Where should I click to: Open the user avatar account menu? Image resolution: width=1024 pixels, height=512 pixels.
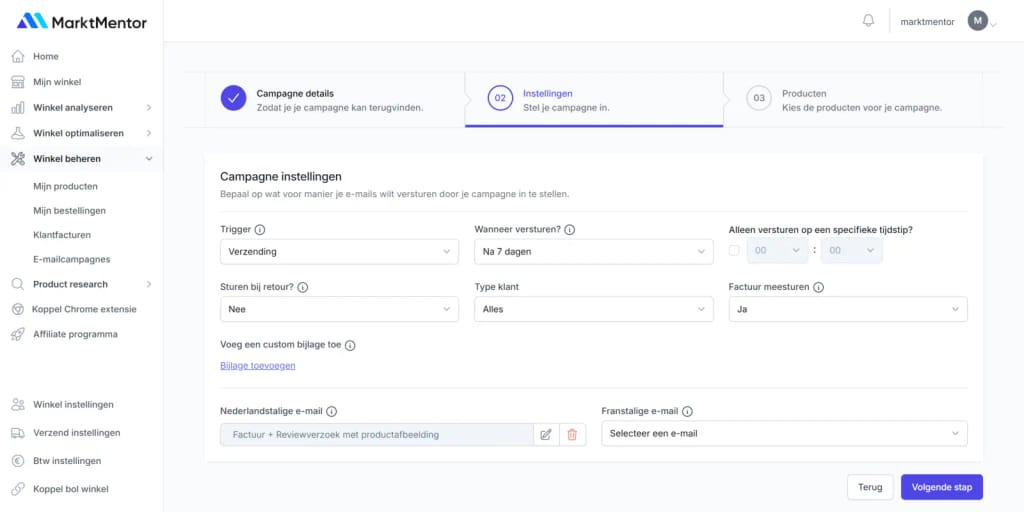tap(978, 21)
